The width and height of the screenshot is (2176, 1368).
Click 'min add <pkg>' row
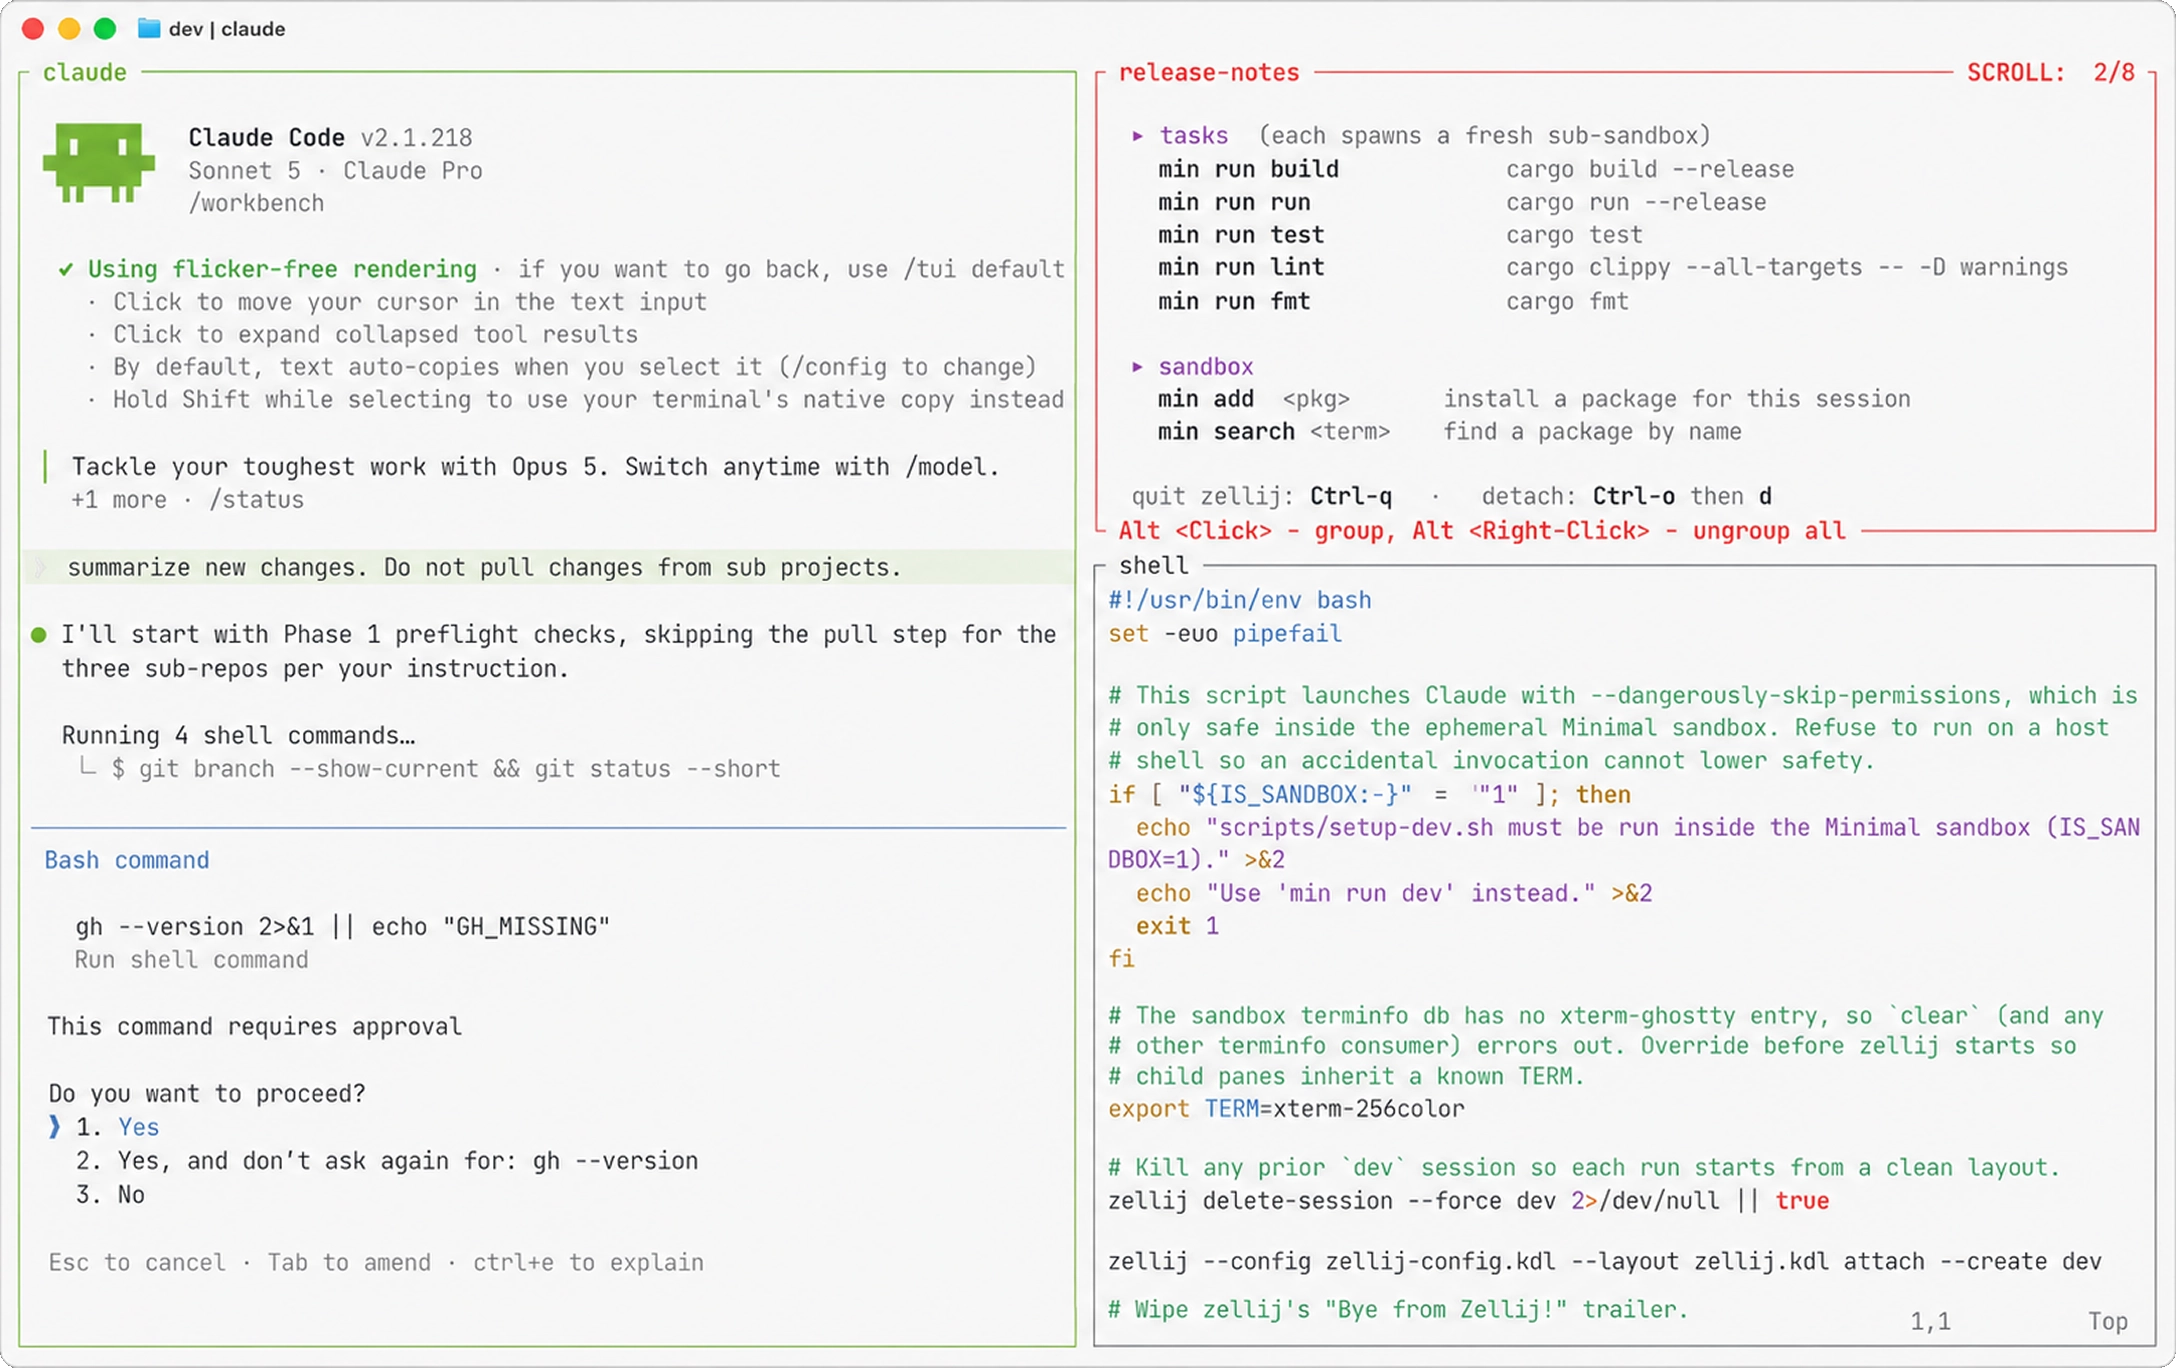[x=1534, y=399]
